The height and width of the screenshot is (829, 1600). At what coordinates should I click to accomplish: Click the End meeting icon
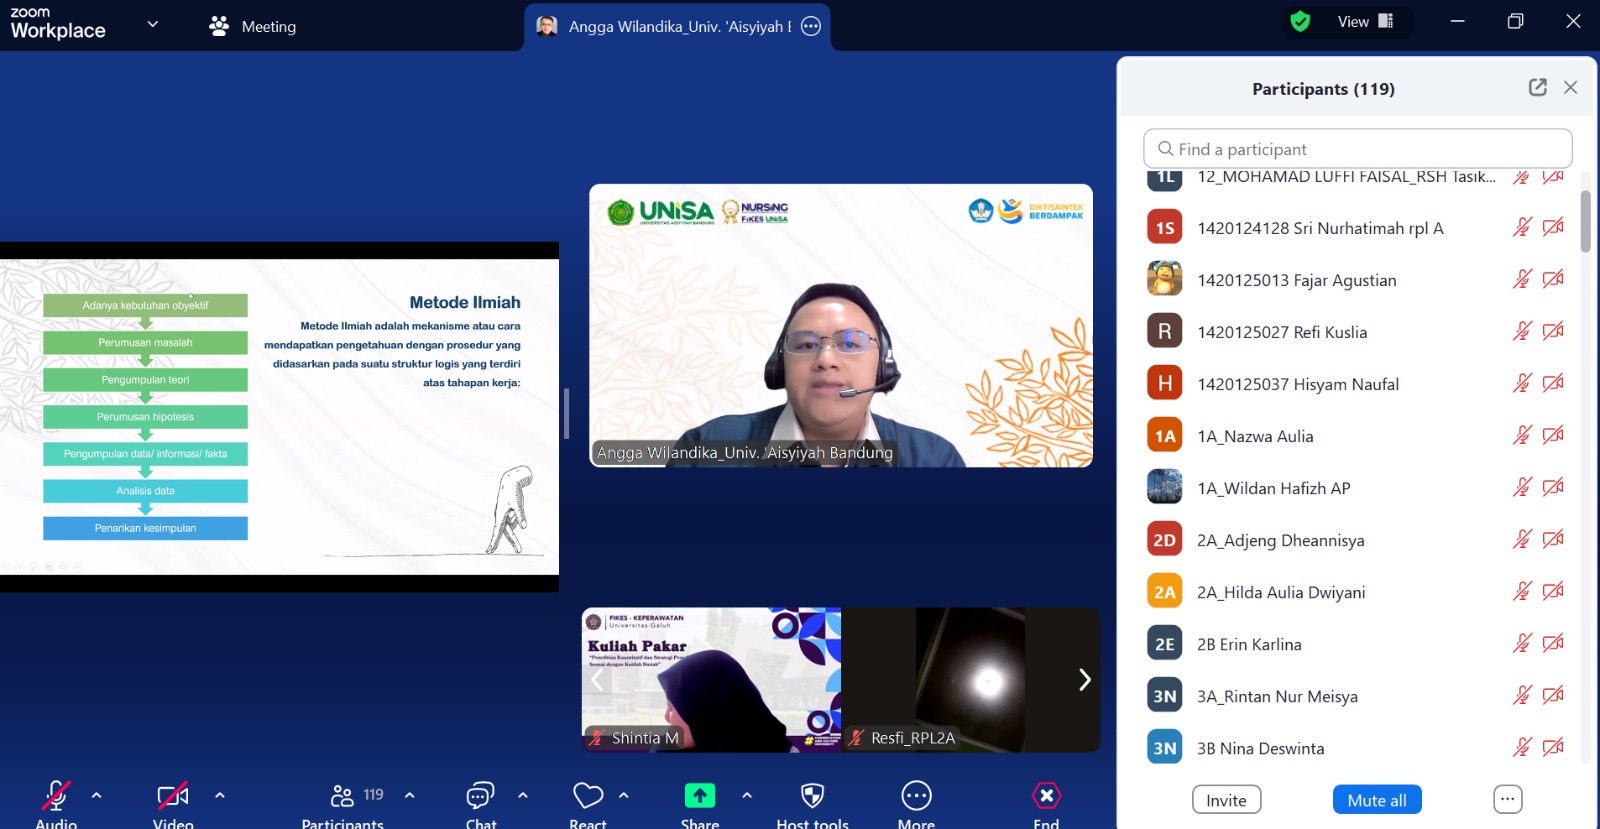coord(1046,796)
